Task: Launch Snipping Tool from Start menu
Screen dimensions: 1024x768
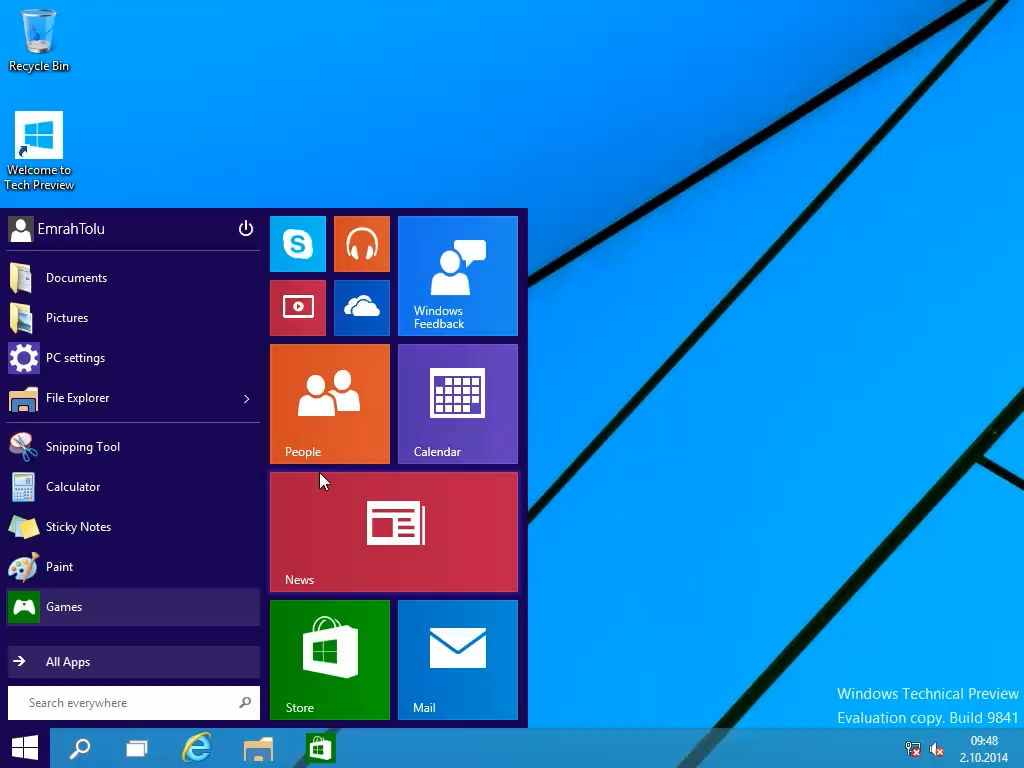Action: coord(133,447)
